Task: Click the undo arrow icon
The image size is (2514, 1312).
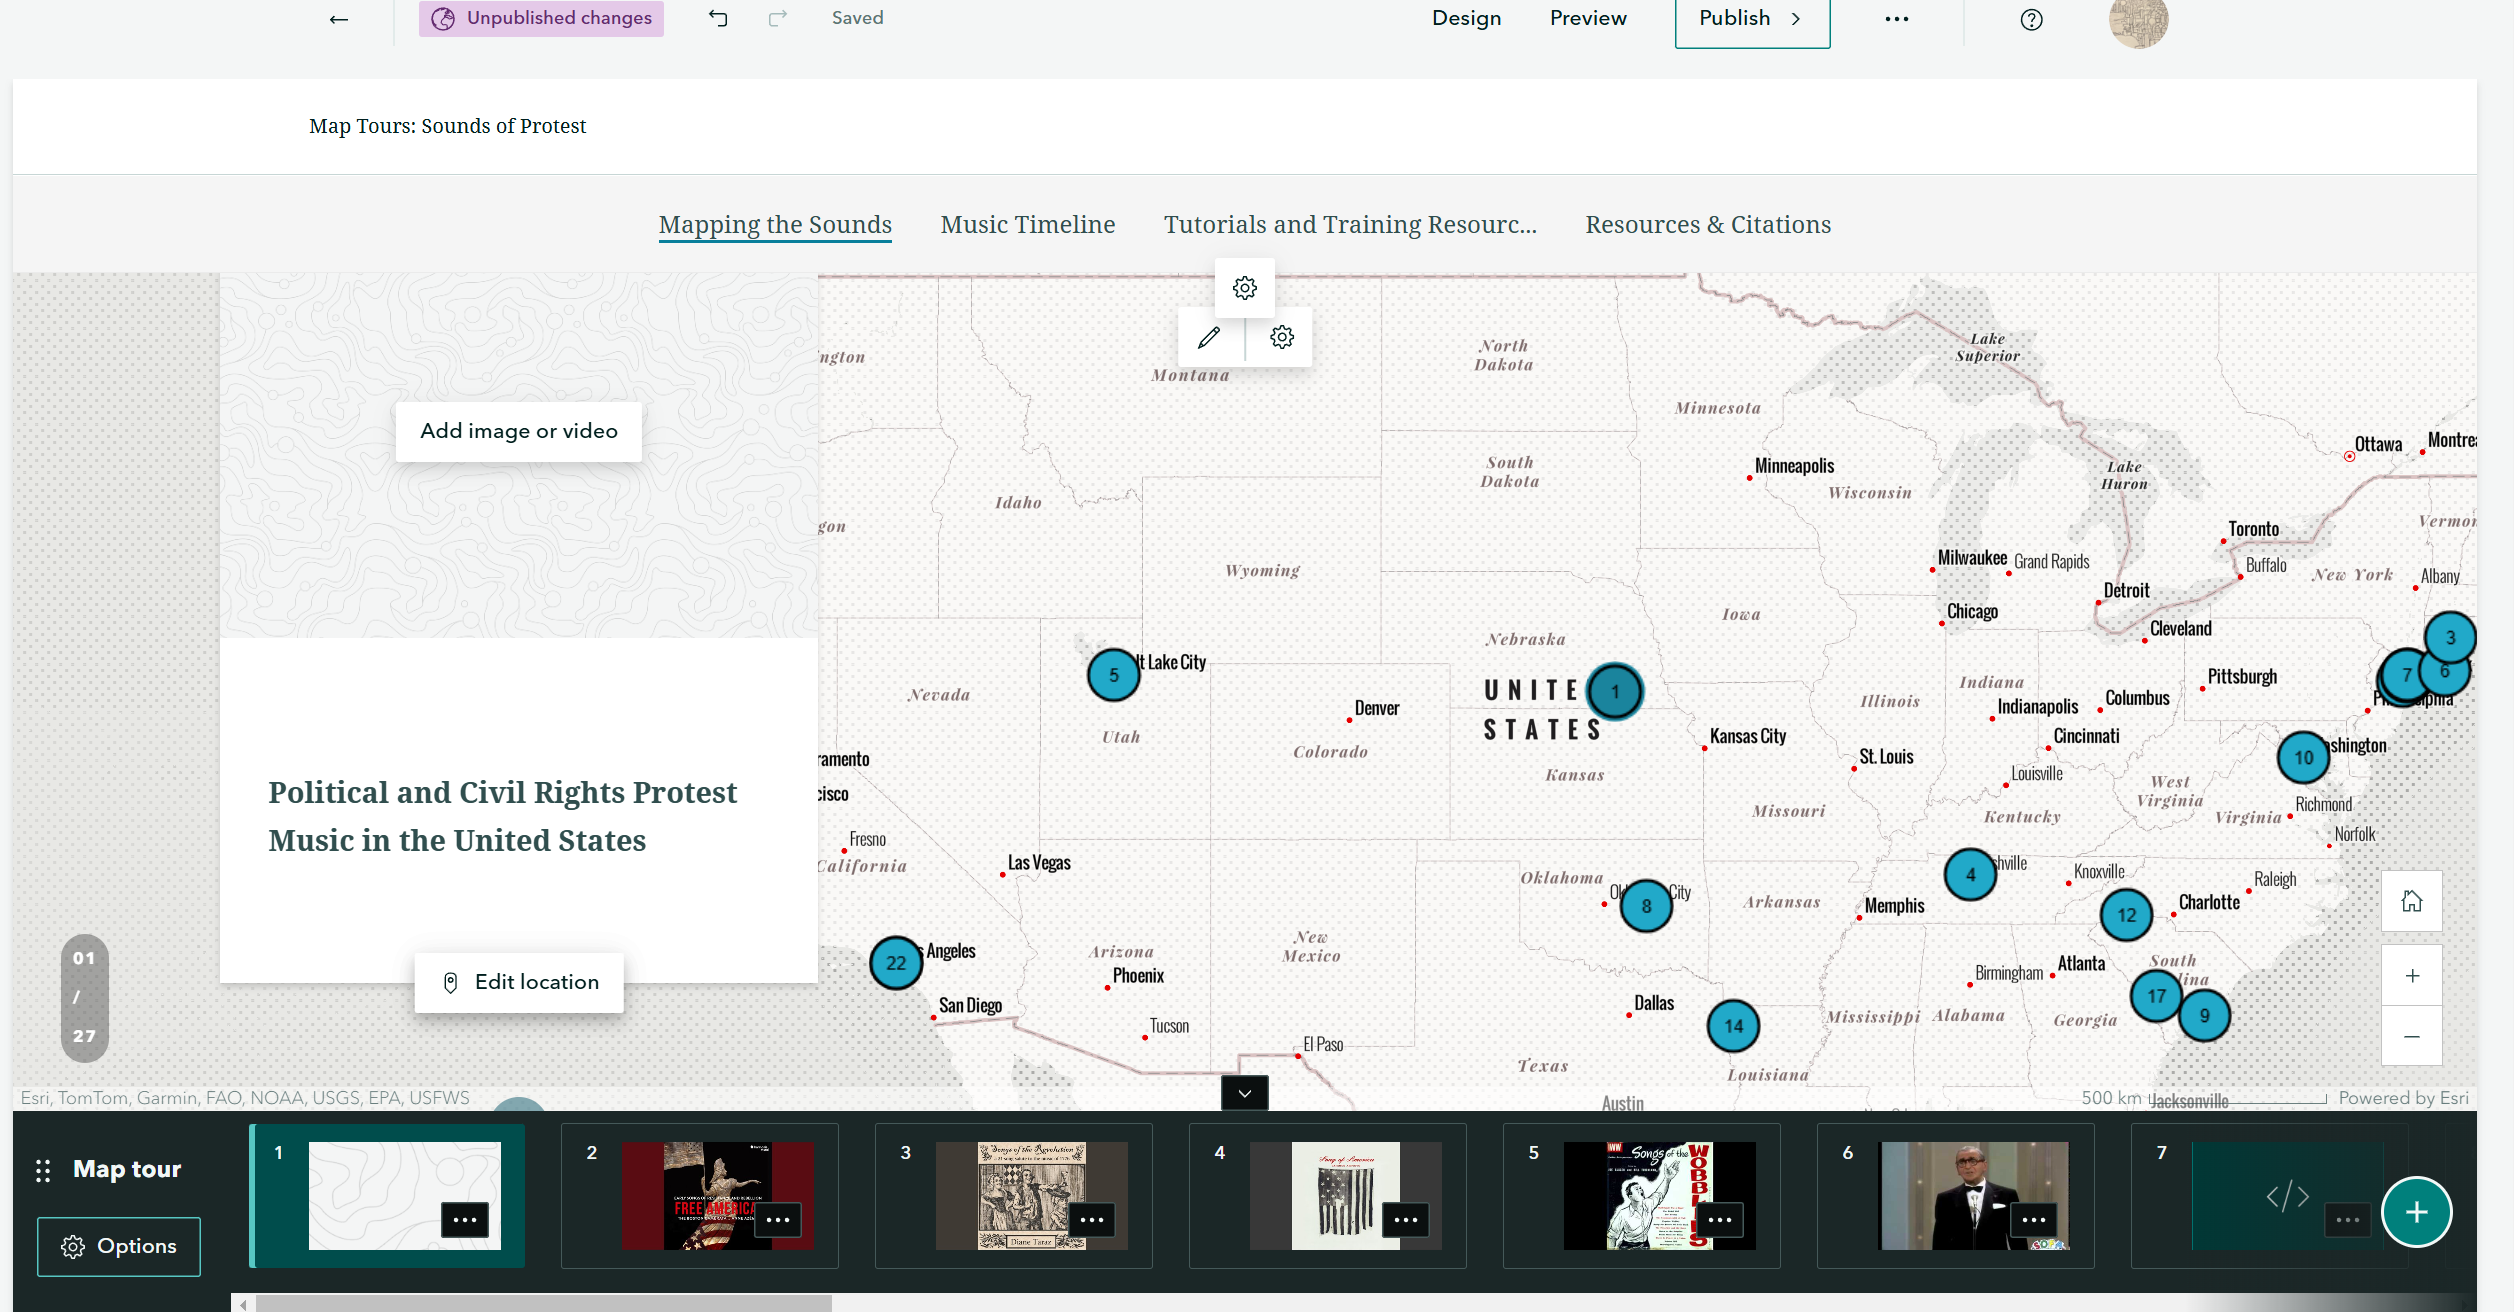Action: tap(718, 17)
